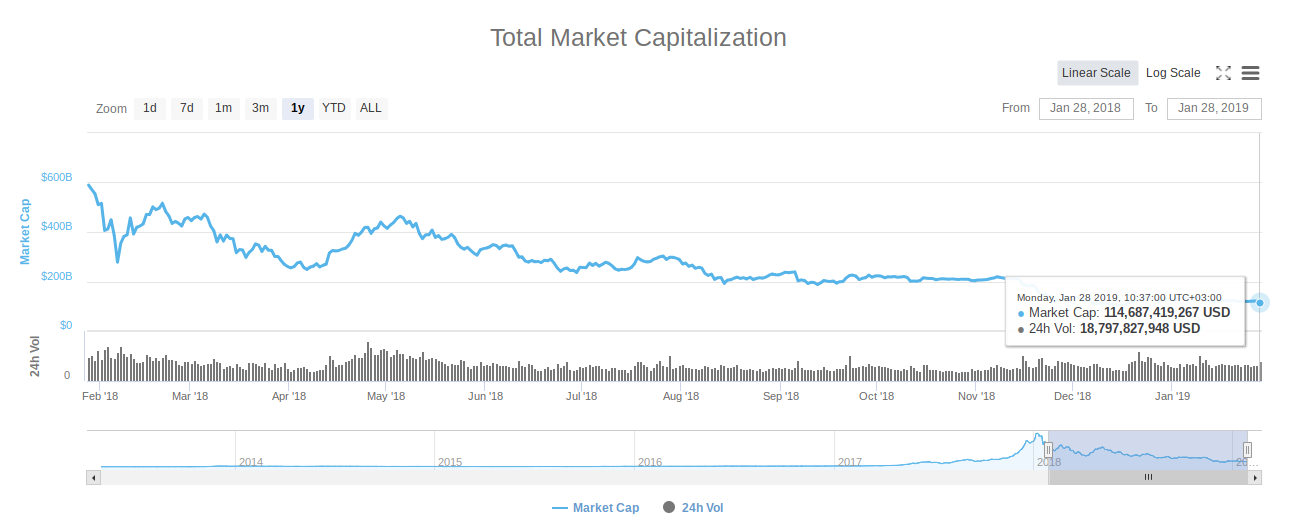This screenshot has height=518, width=1300.
Task: Set zoom to 7d
Action: tap(187, 108)
